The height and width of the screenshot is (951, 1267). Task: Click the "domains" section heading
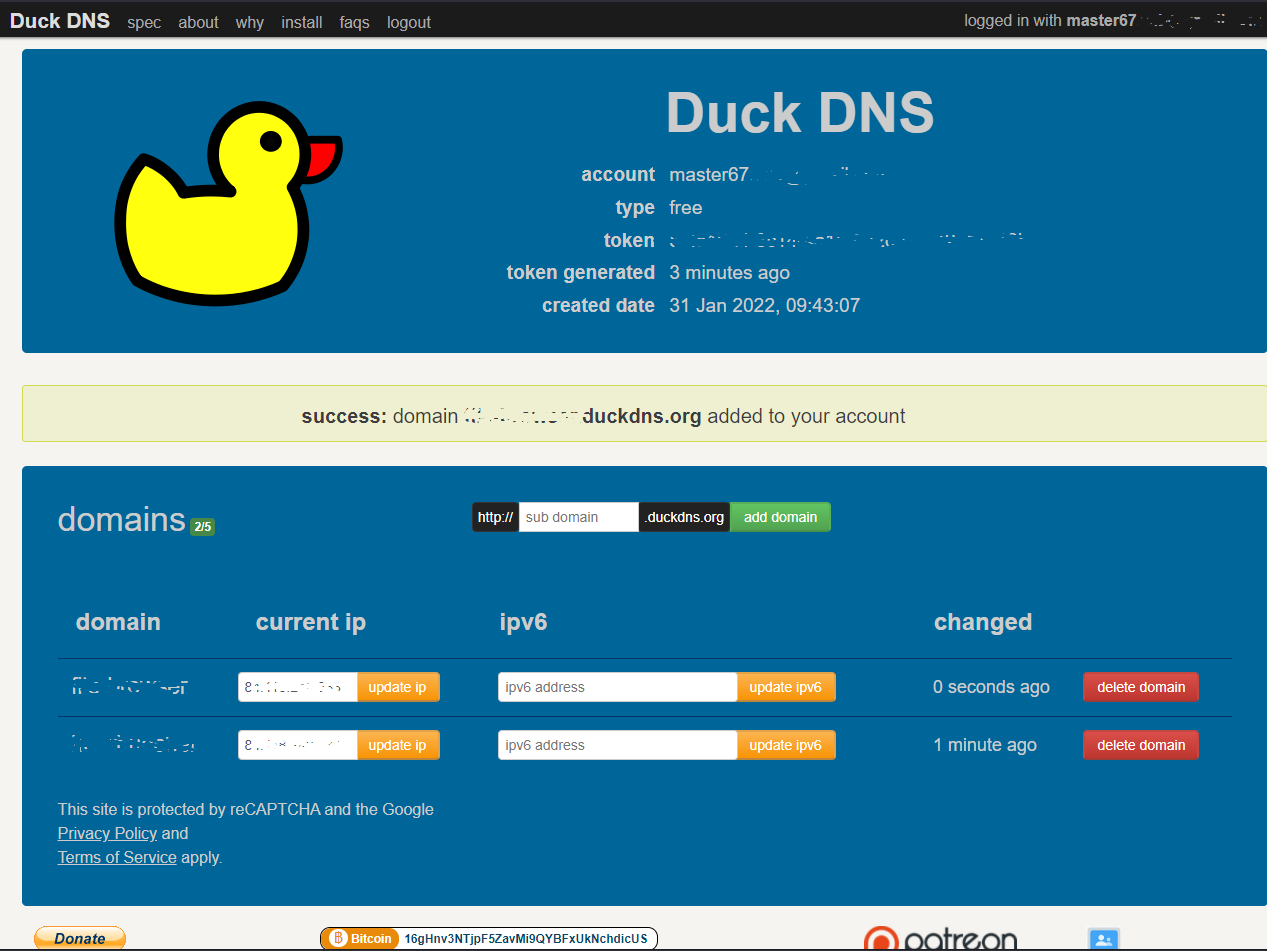pyautogui.click(x=122, y=519)
